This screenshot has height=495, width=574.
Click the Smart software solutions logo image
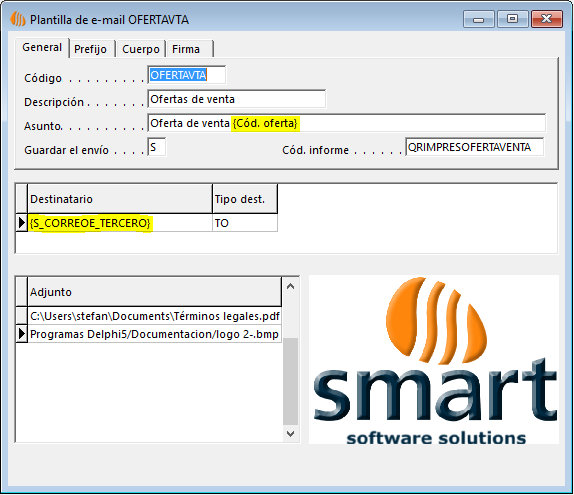[x=434, y=360]
